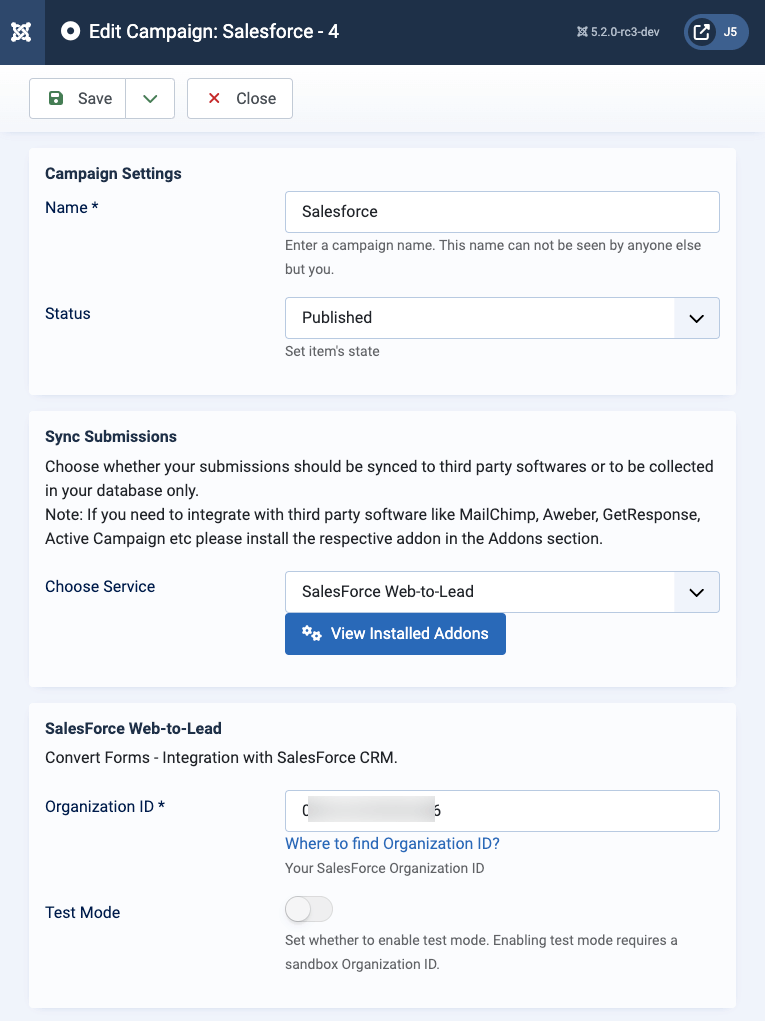Expand the Save options dropdown arrow

tap(150, 98)
